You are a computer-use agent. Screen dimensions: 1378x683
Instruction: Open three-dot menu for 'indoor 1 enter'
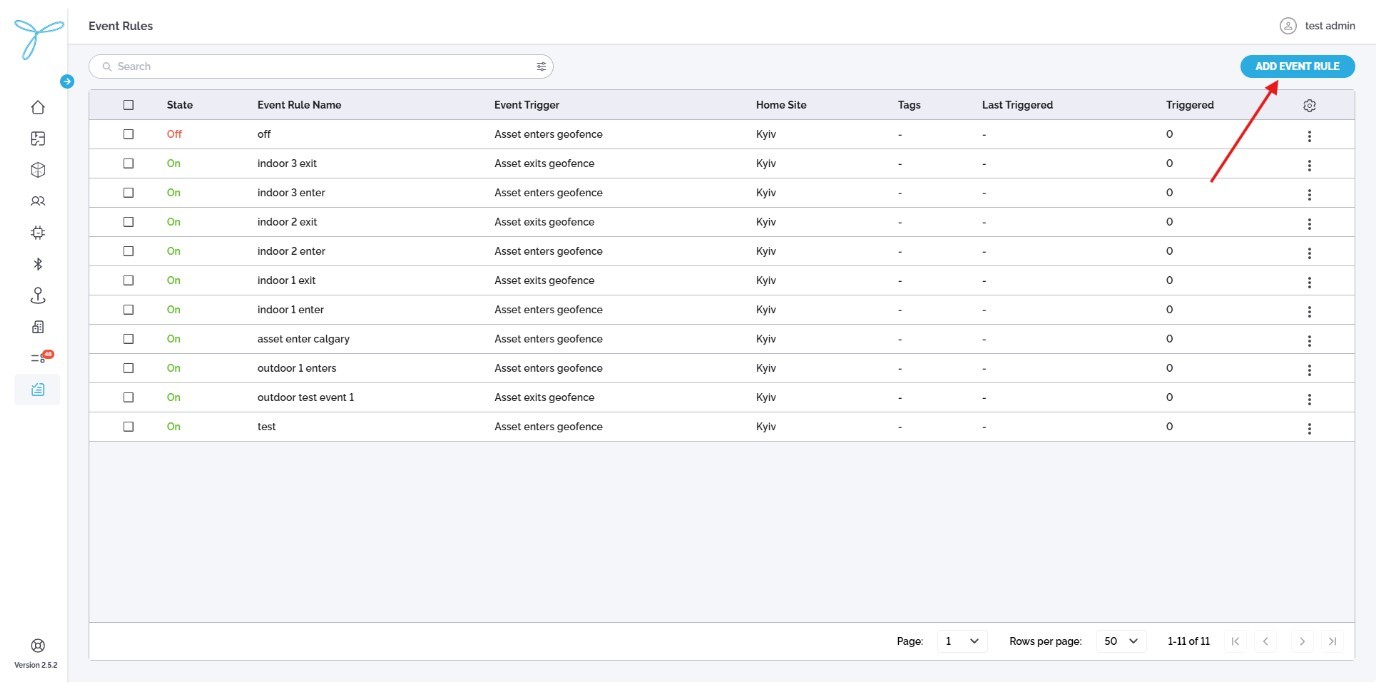pyautogui.click(x=1309, y=311)
